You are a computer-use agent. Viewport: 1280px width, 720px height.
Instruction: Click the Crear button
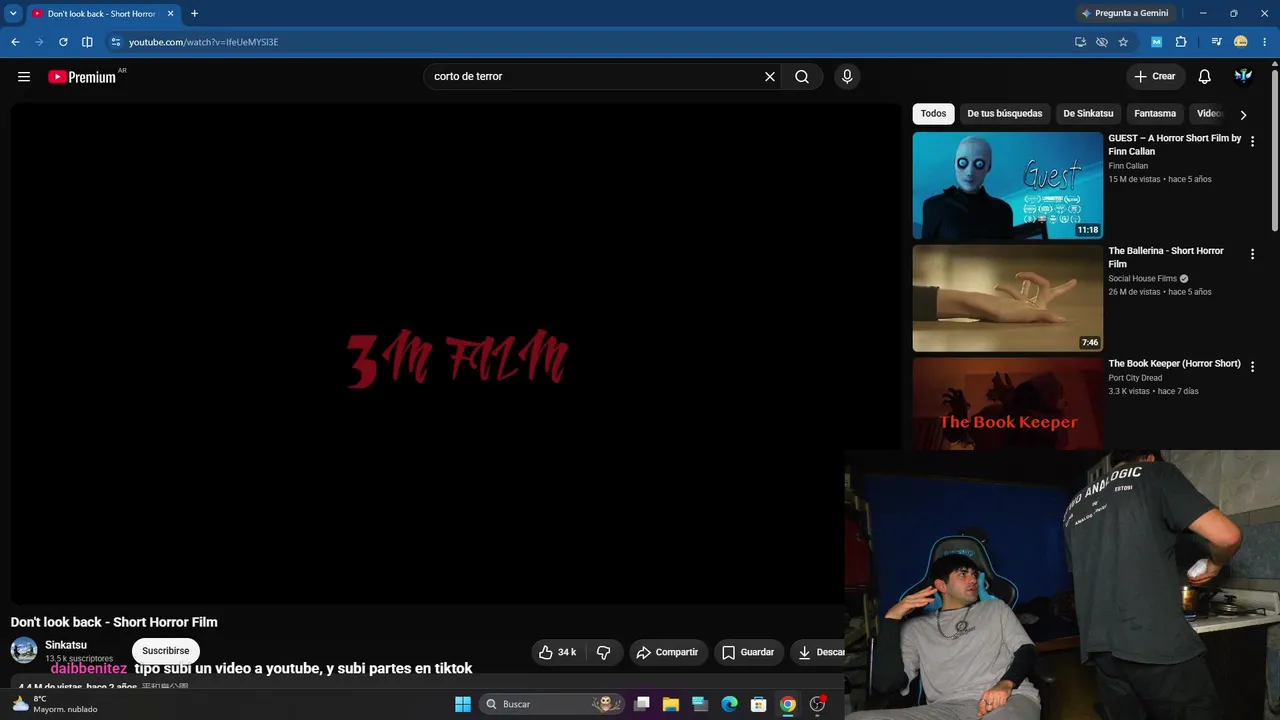(1155, 77)
